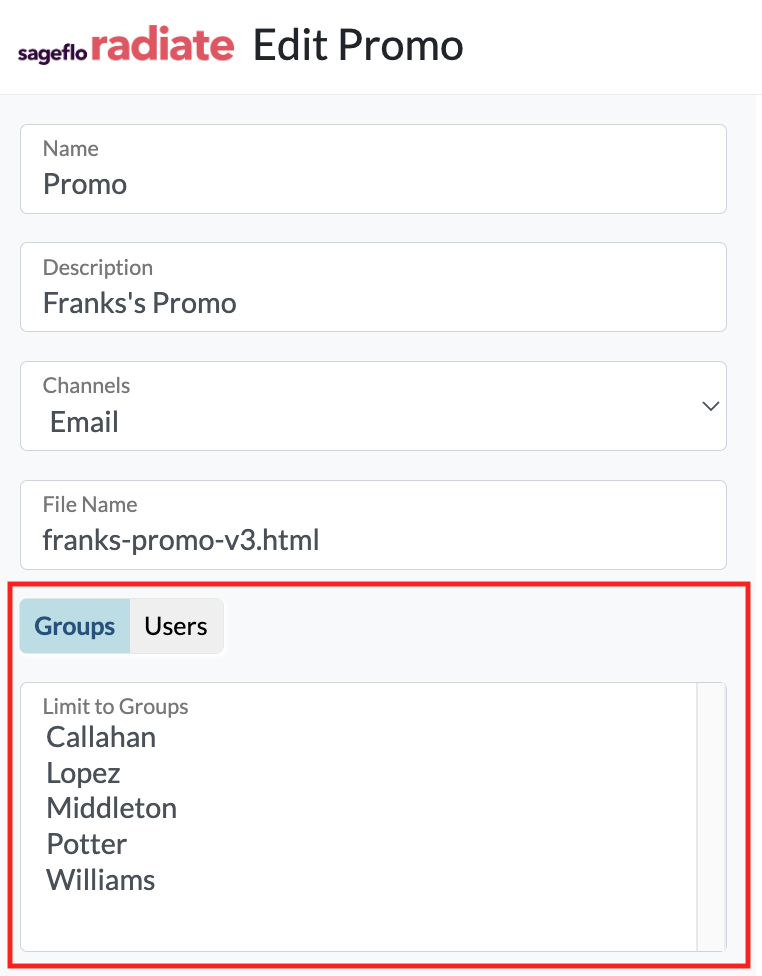Click the sageflo radiate logo

(126, 45)
